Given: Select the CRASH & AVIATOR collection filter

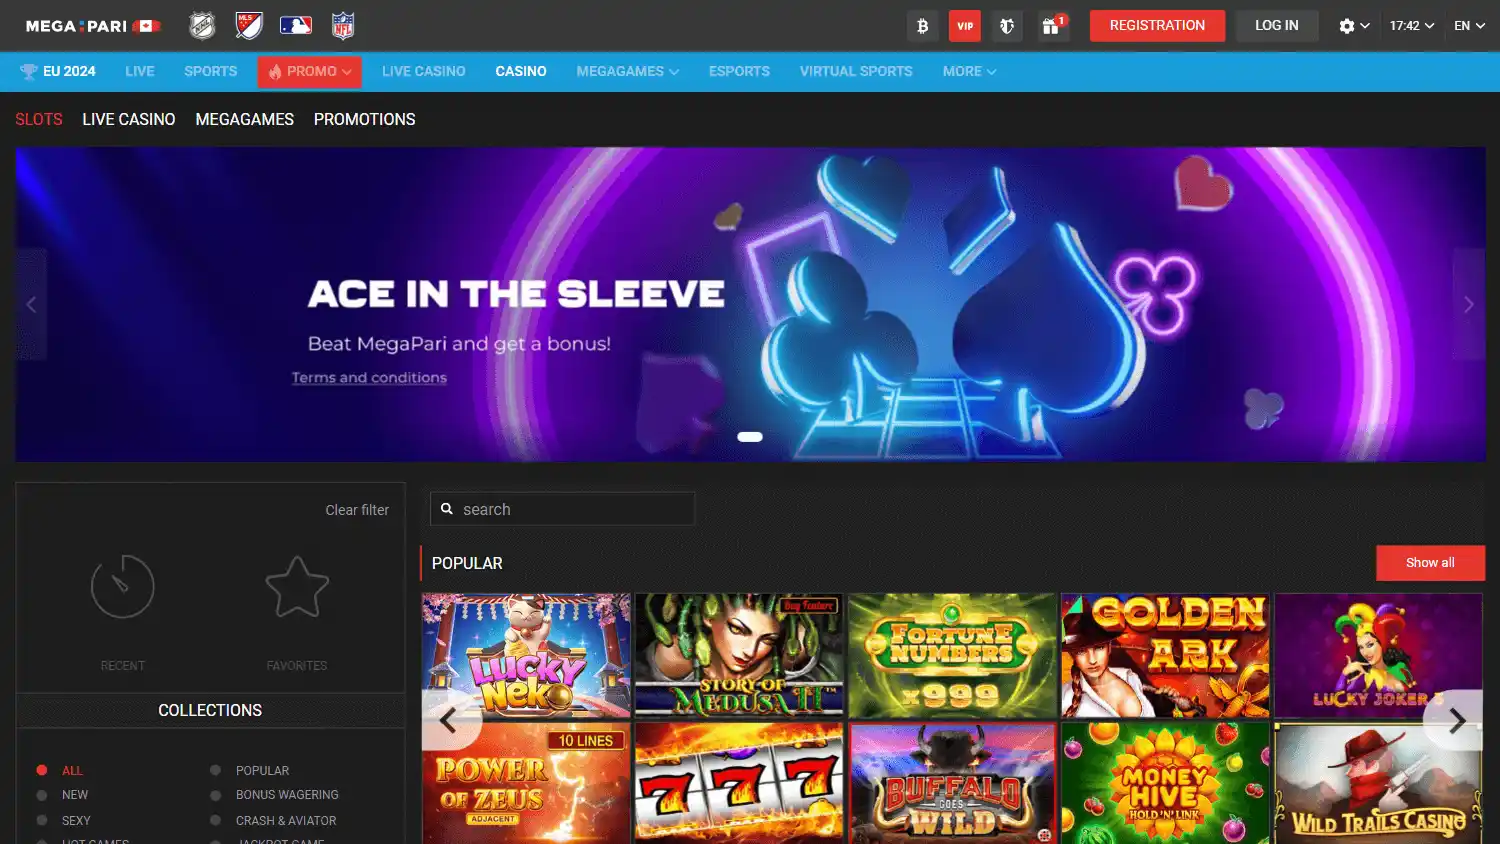Looking at the screenshot, I should pos(273,821).
